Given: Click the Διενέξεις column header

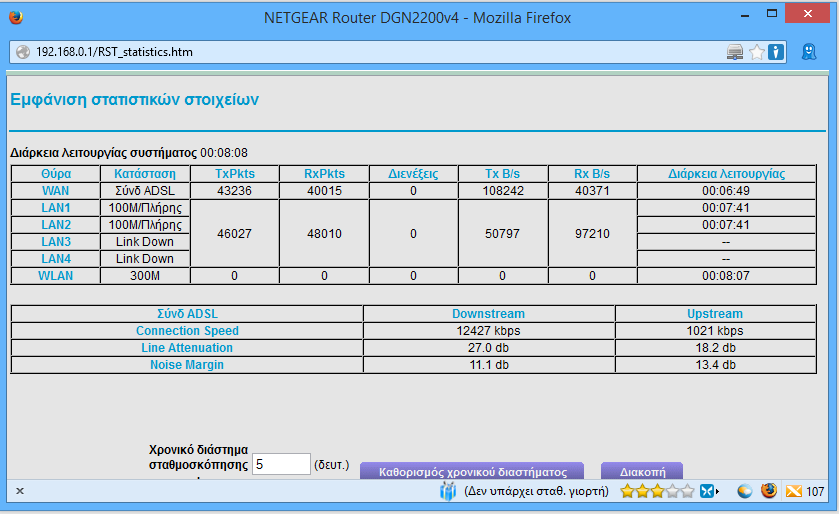Looking at the screenshot, I should pyautogui.click(x=413, y=174).
